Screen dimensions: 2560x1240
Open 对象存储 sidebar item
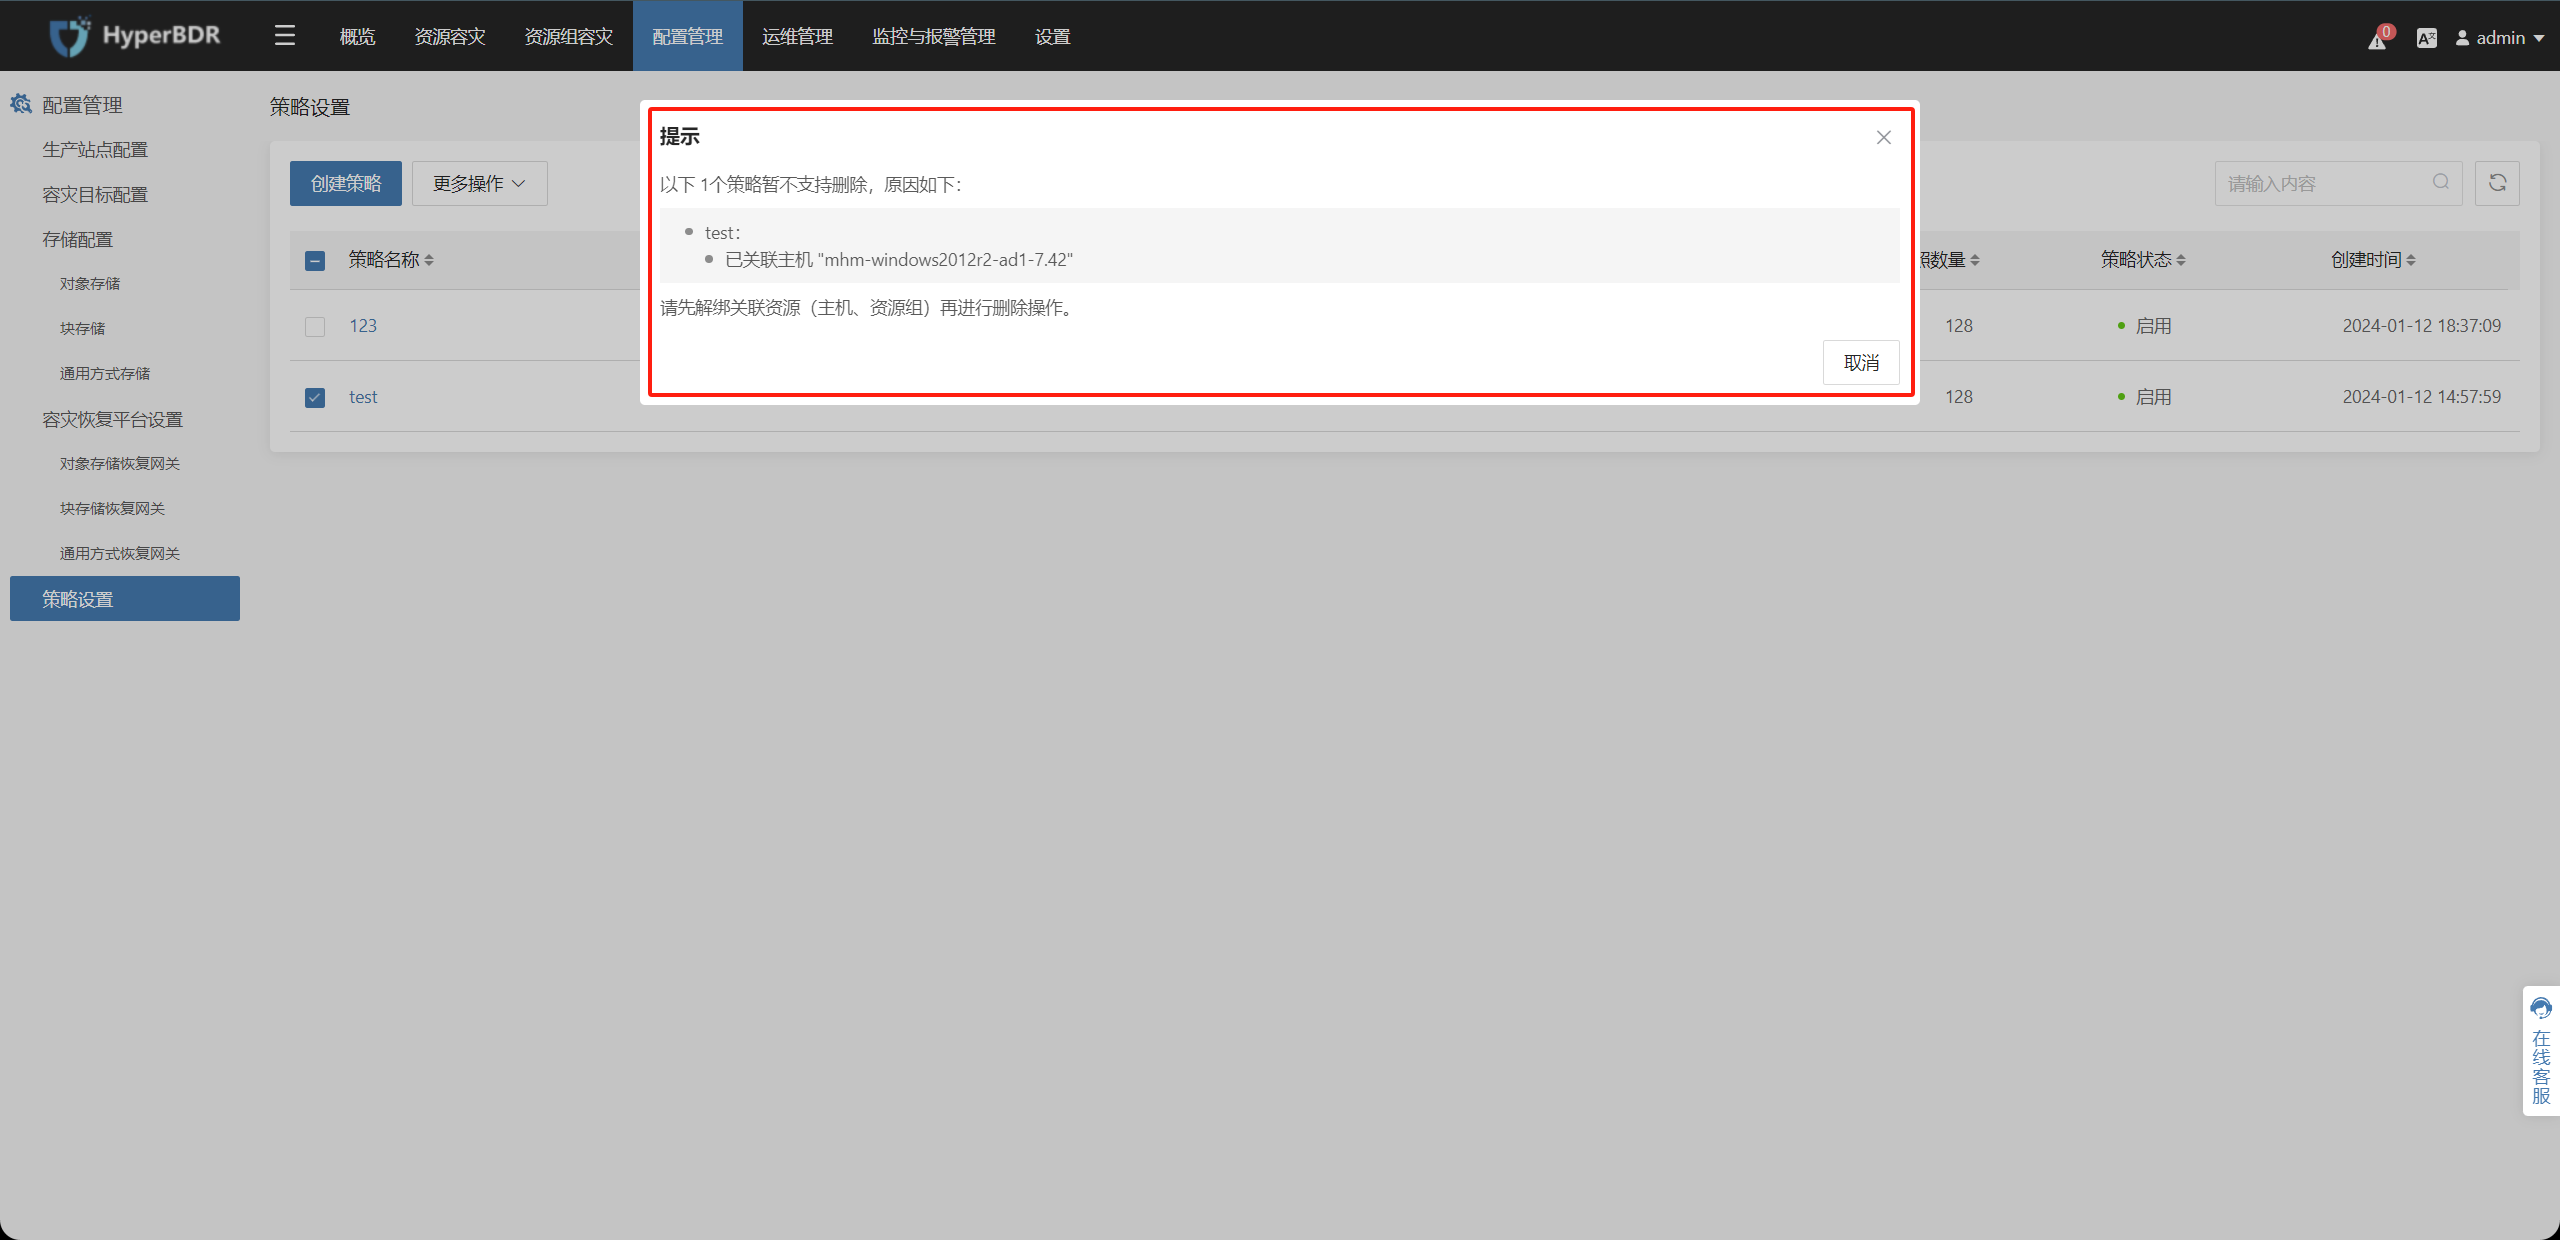point(90,283)
